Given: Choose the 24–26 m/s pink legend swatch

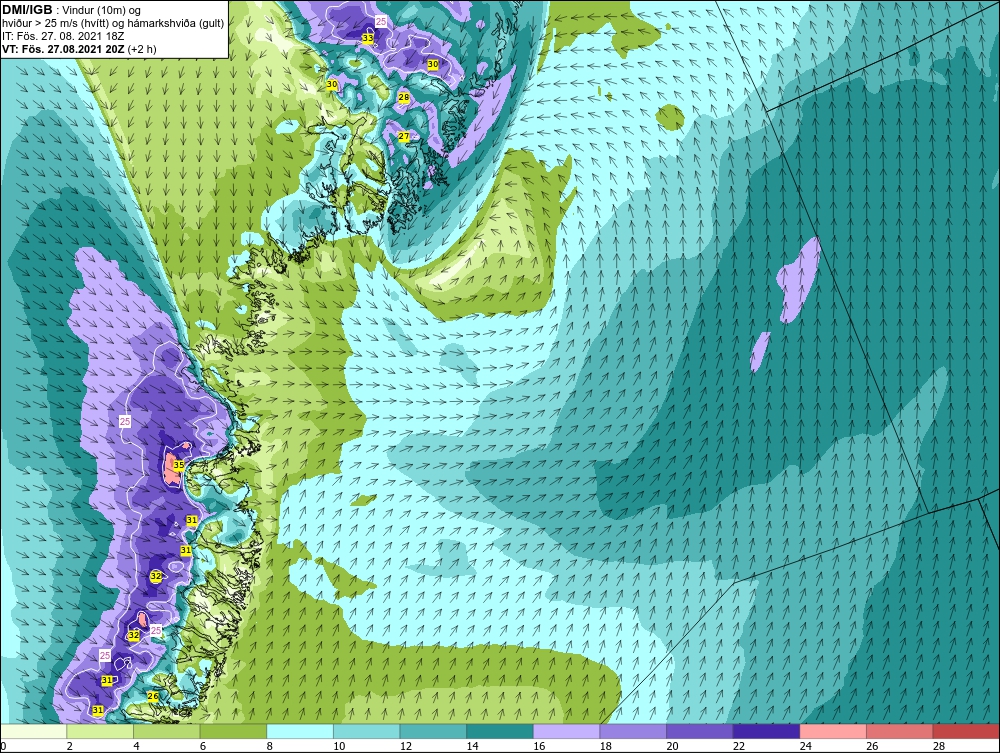Looking at the screenshot, I should [833, 731].
